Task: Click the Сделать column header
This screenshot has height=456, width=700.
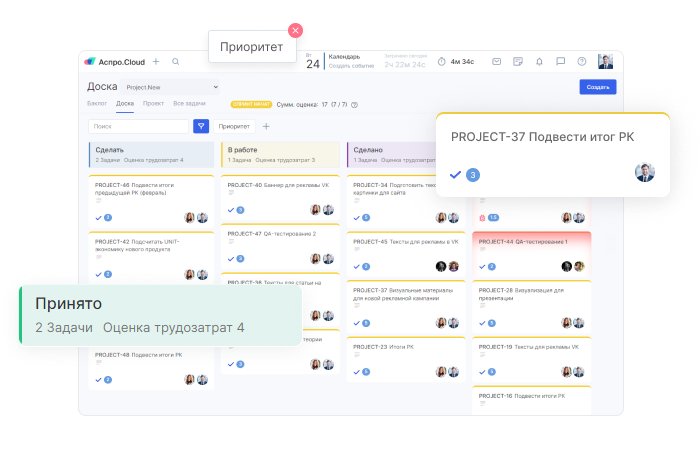Action: tap(151, 155)
